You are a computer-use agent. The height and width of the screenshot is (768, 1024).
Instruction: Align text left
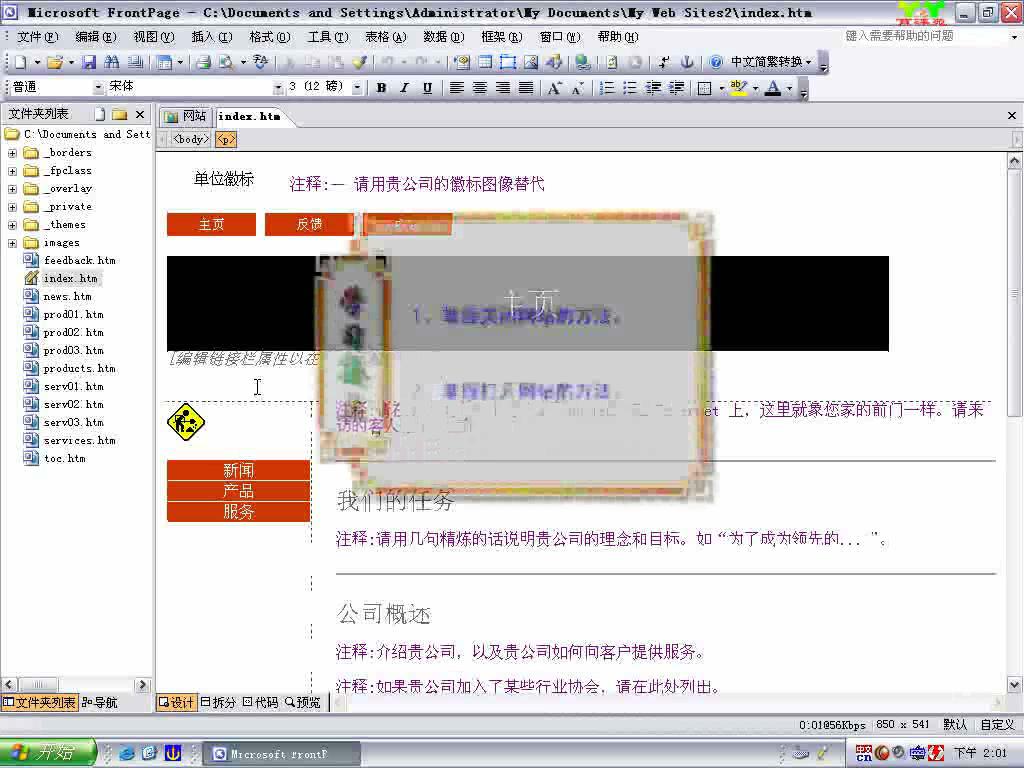456,88
